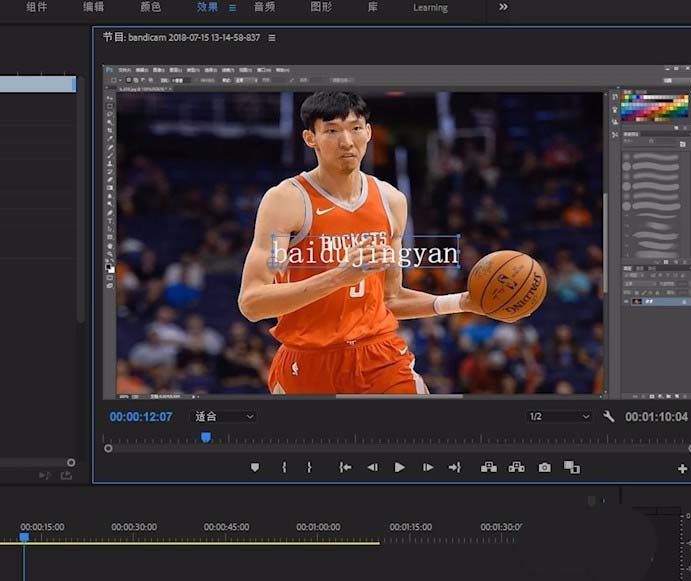Open the button editor plus icon
This screenshot has height=581, width=691.
click(x=682, y=468)
